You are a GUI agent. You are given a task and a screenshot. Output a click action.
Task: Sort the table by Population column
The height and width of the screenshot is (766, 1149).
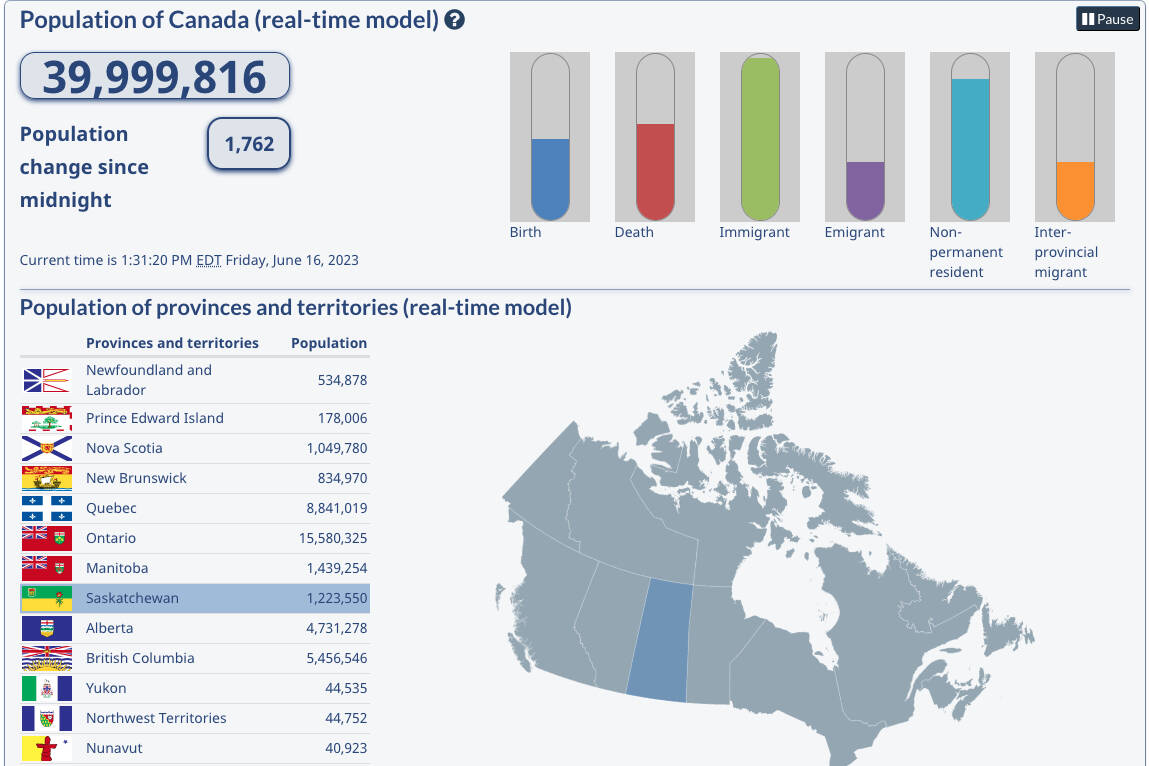coord(328,343)
